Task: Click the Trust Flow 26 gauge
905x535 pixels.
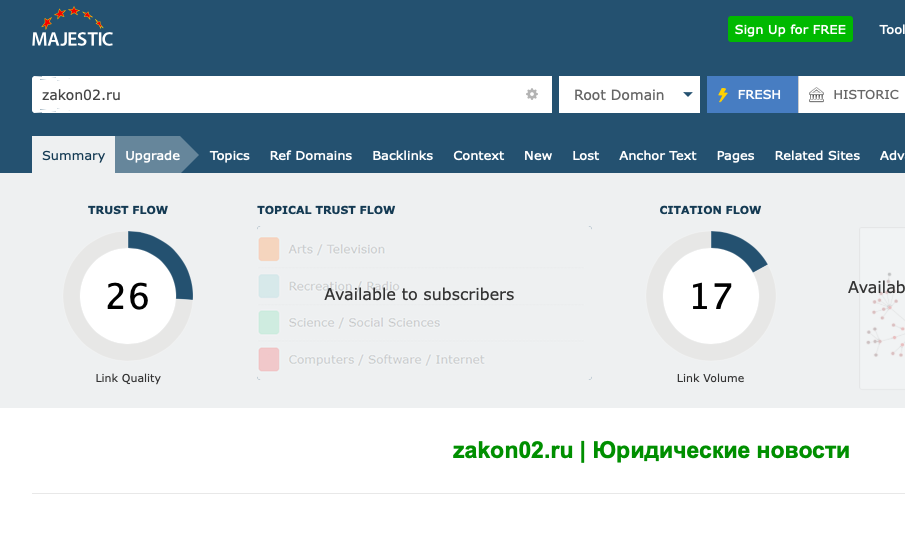Action: tap(128, 295)
